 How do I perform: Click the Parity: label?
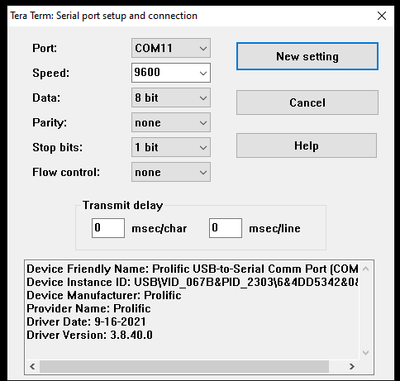49,123
